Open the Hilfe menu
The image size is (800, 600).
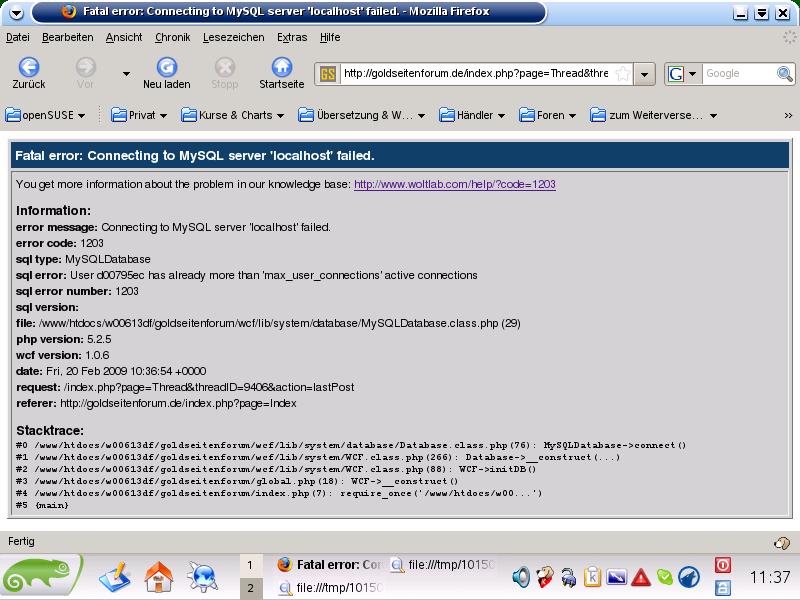tap(330, 37)
